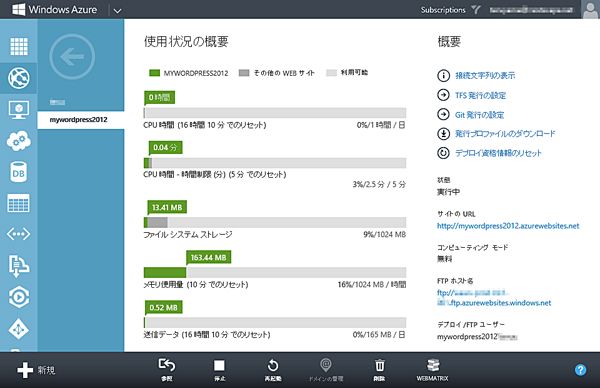Click the download icon beside publish profile link

pos(443,134)
